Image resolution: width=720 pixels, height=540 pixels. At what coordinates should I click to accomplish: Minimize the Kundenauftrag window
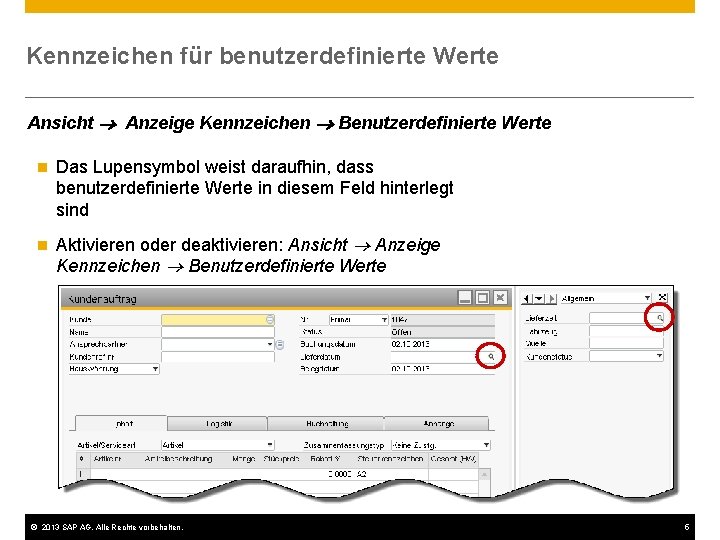[x=465, y=298]
